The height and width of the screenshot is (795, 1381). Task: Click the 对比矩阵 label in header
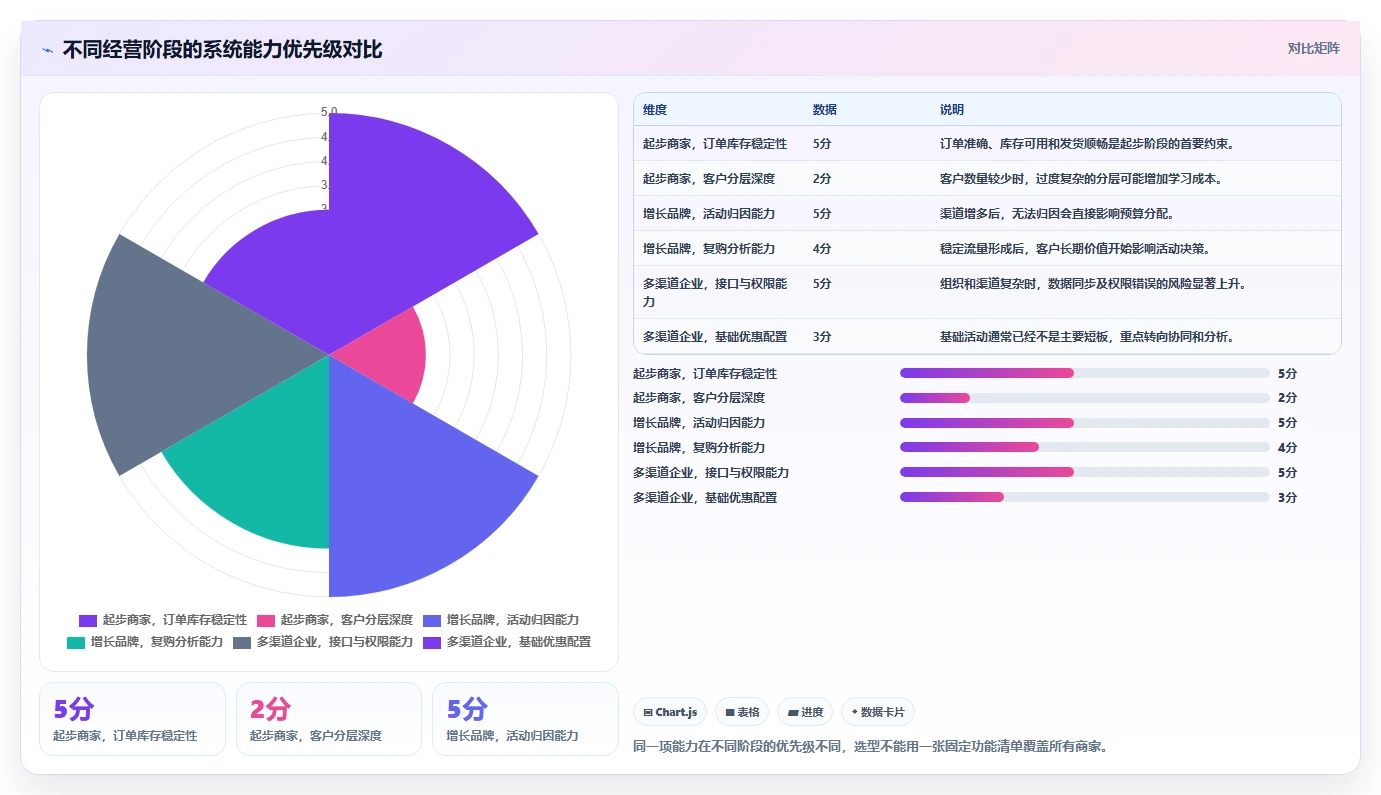coord(1313,48)
